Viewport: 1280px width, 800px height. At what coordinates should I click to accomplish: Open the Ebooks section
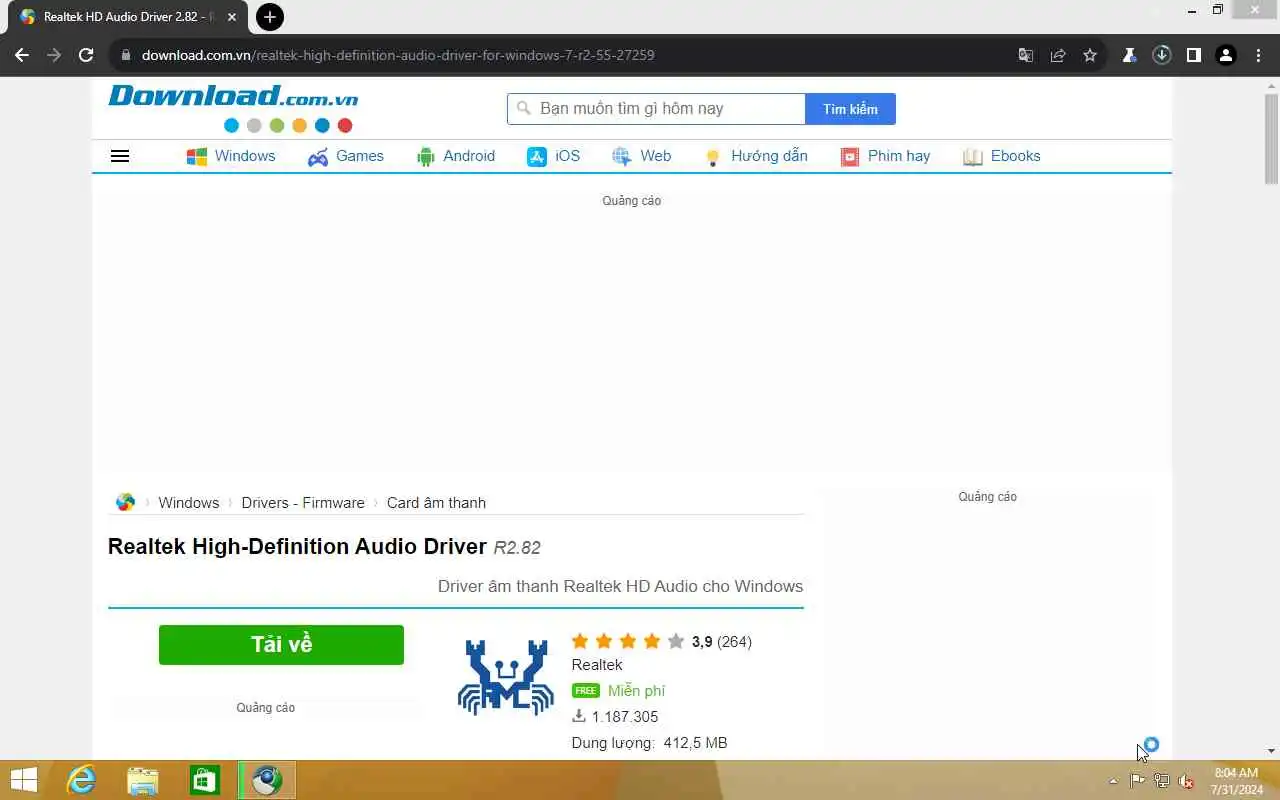click(1002, 156)
